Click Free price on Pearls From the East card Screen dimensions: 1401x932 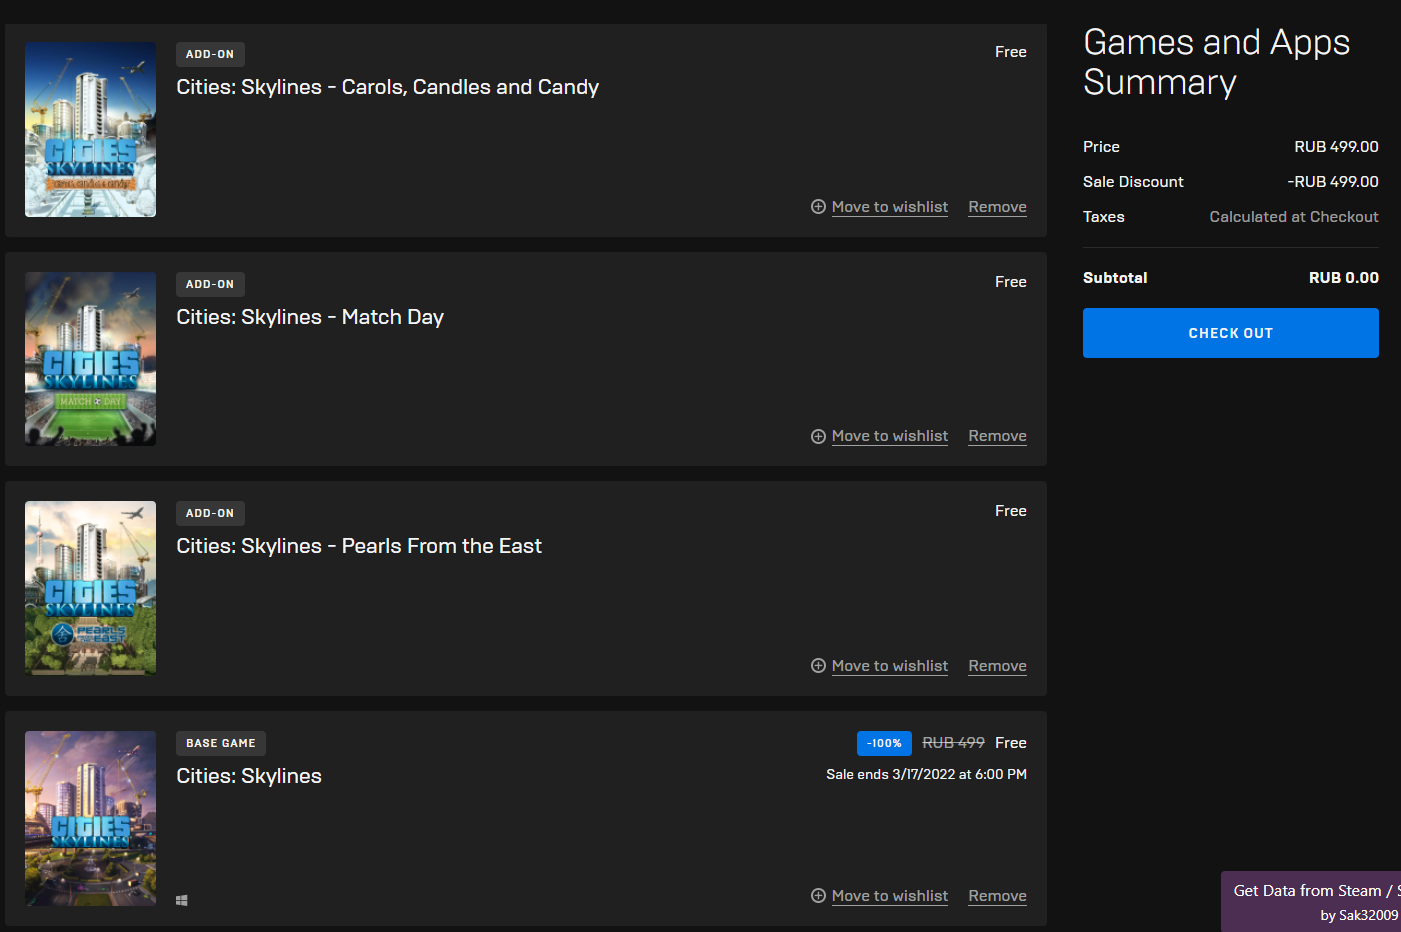tap(1010, 511)
